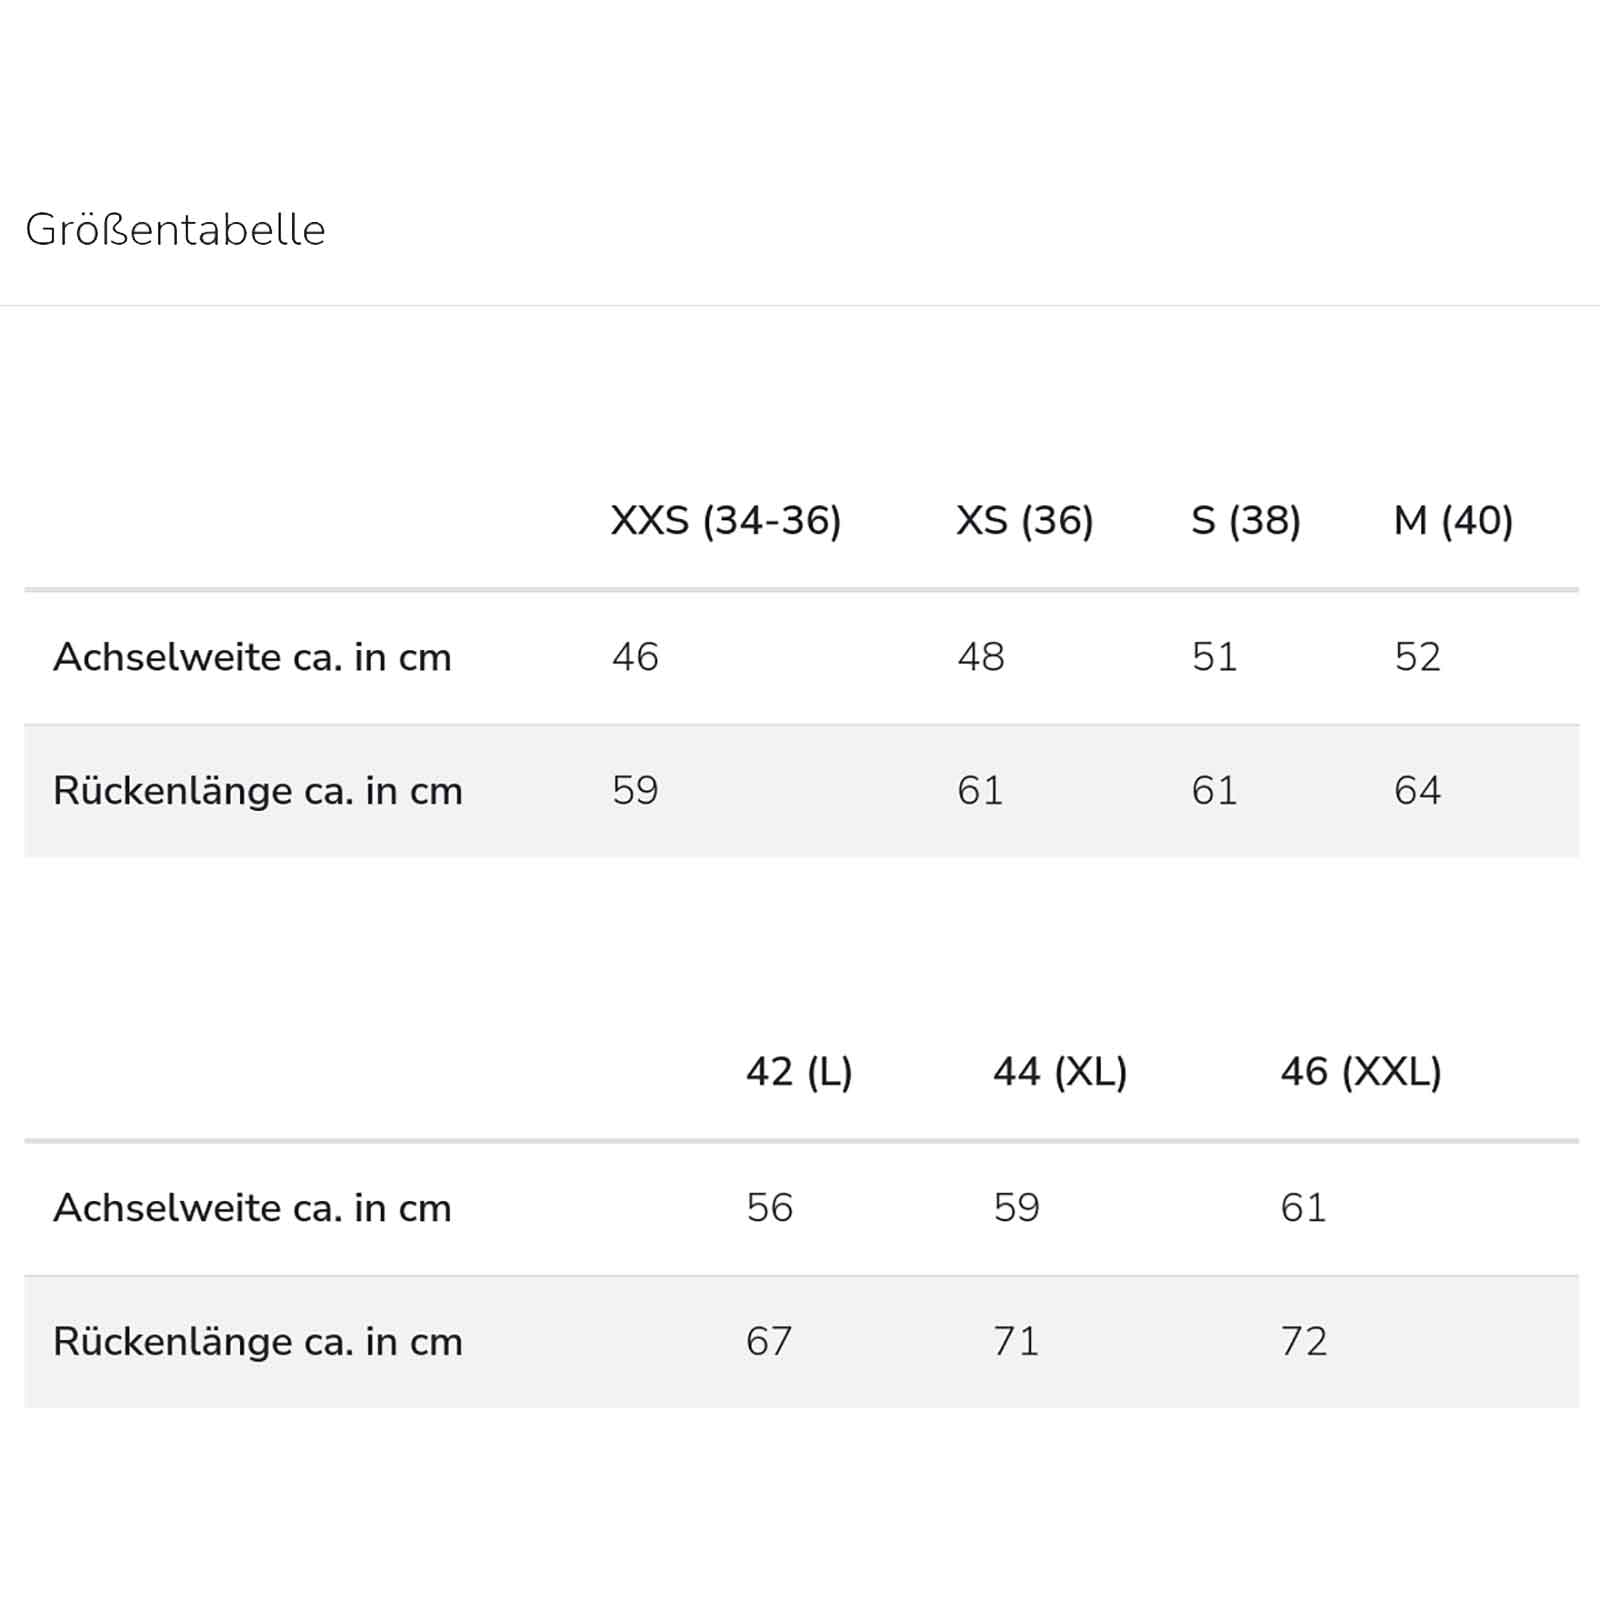Image resolution: width=1600 pixels, height=1600 pixels.
Task: Select Achselweite value 48 for XS
Action: [980, 657]
